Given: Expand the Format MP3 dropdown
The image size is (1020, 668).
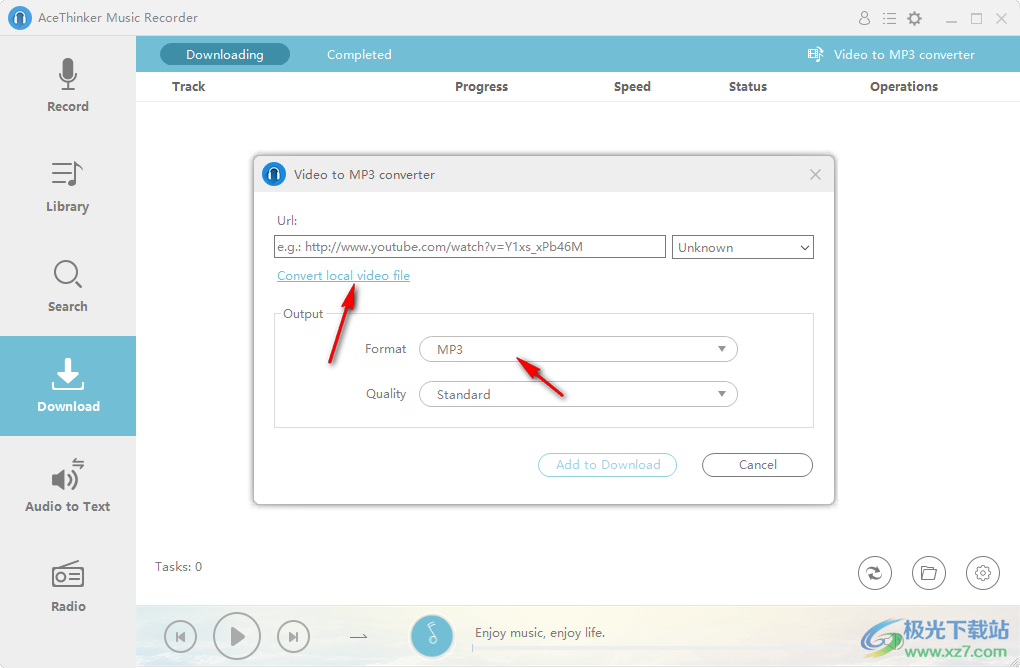Looking at the screenshot, I should click(x=578, y=349).
